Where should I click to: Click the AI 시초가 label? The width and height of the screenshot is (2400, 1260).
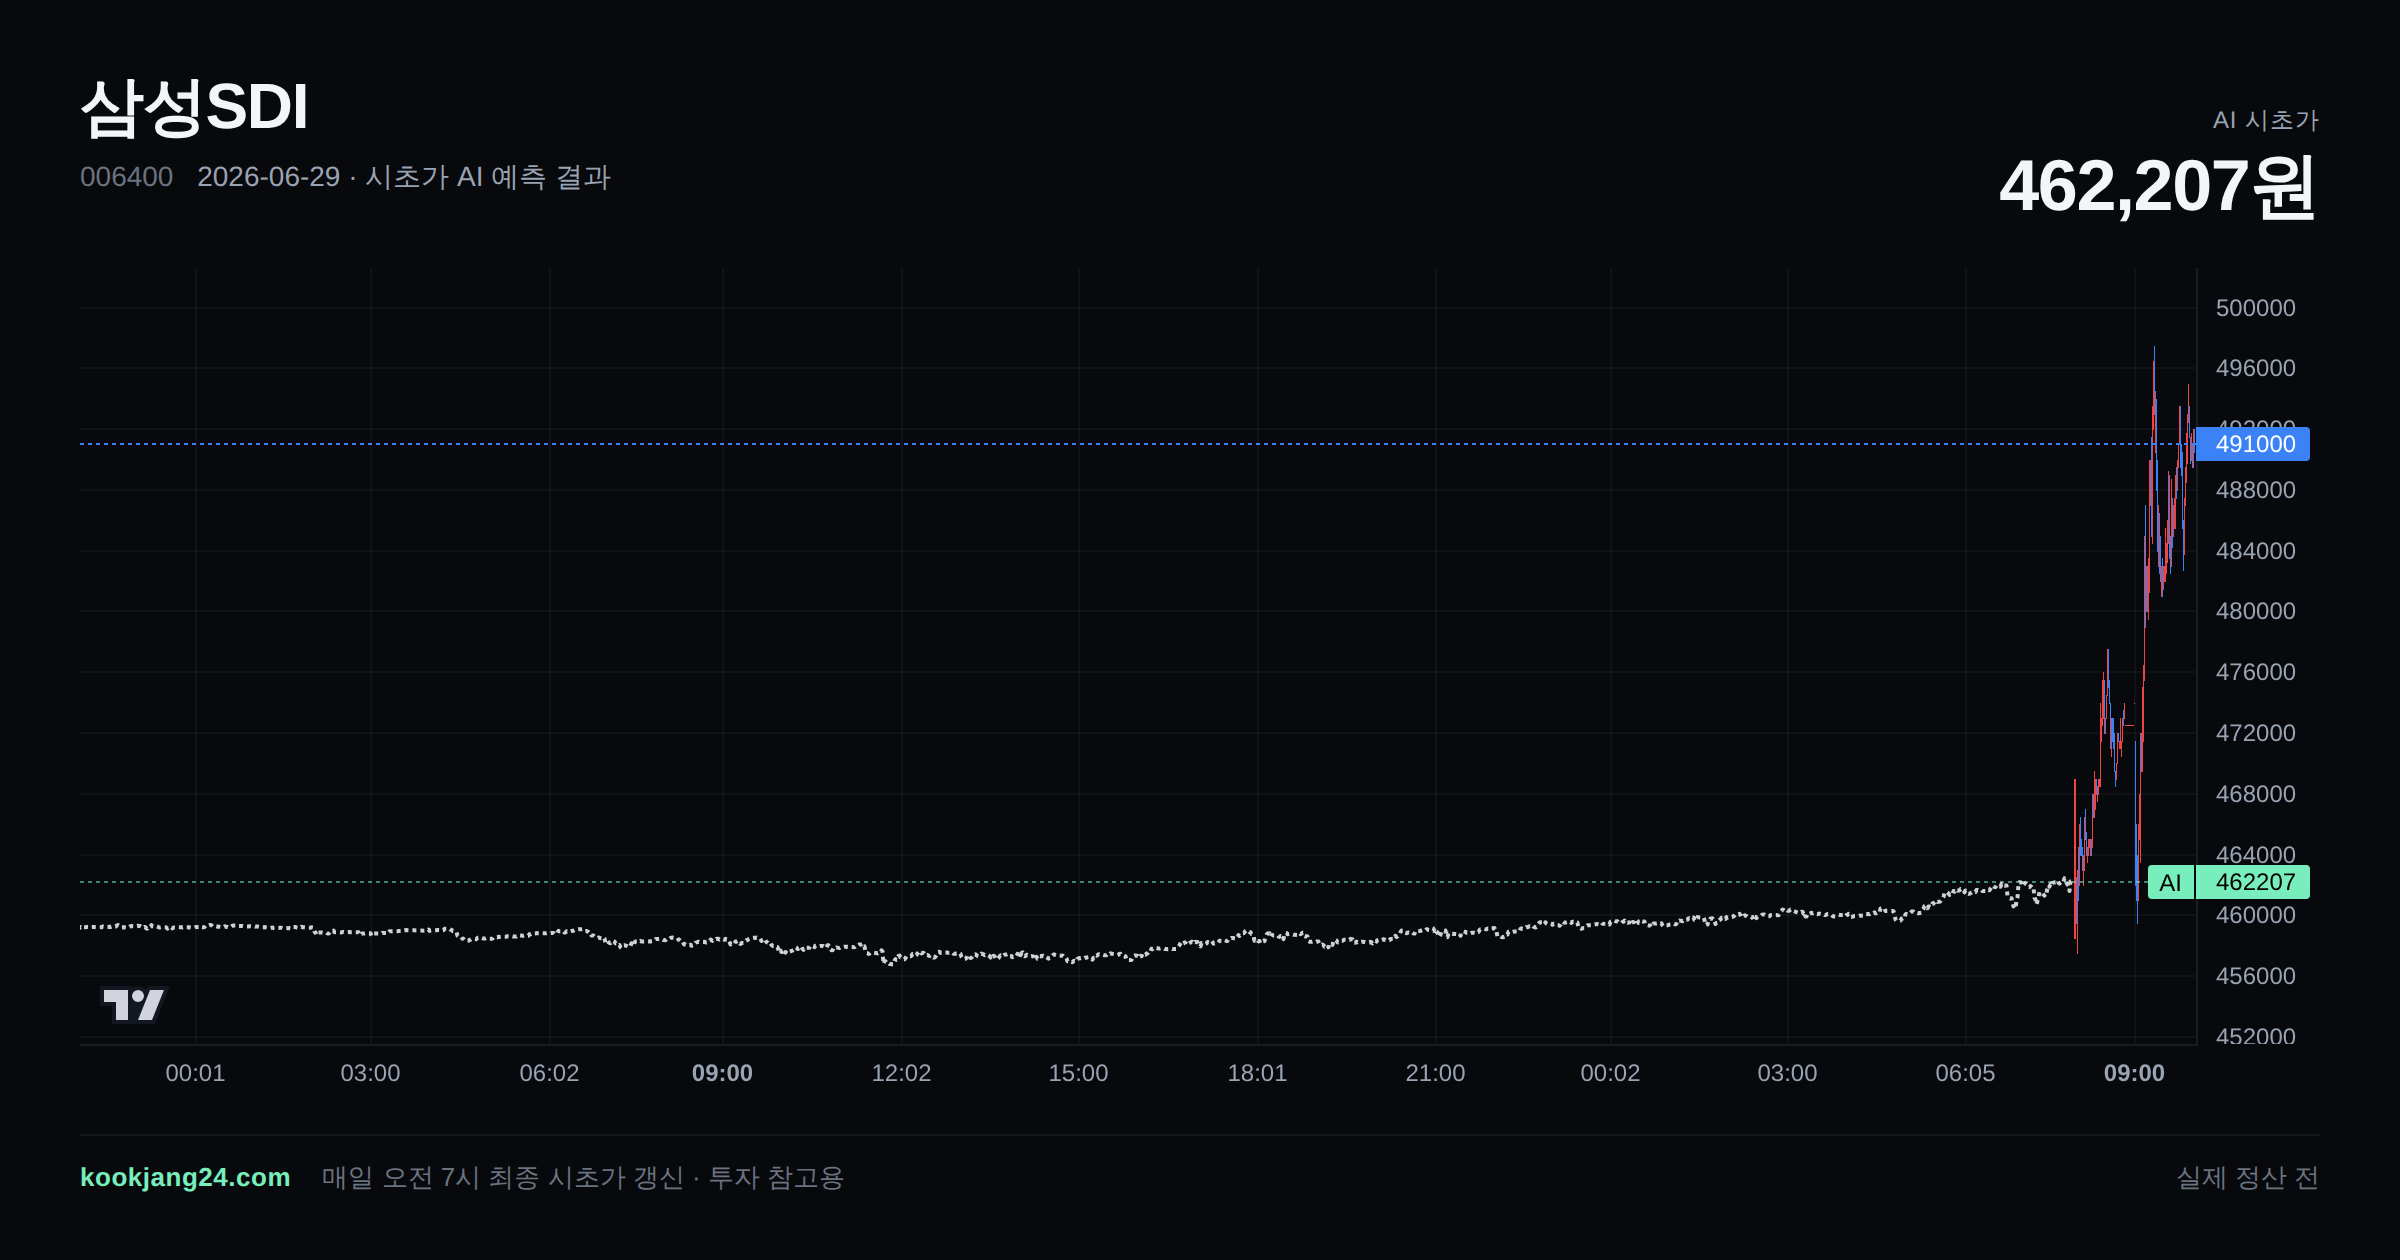[2265, 120]
